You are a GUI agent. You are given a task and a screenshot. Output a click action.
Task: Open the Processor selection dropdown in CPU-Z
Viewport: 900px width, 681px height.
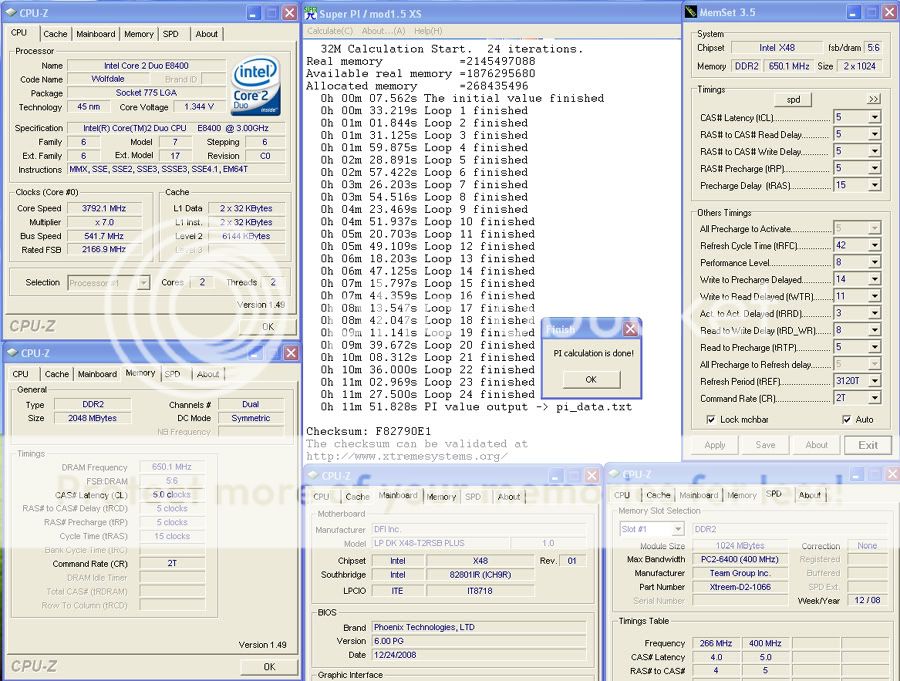tap(143, 283)
